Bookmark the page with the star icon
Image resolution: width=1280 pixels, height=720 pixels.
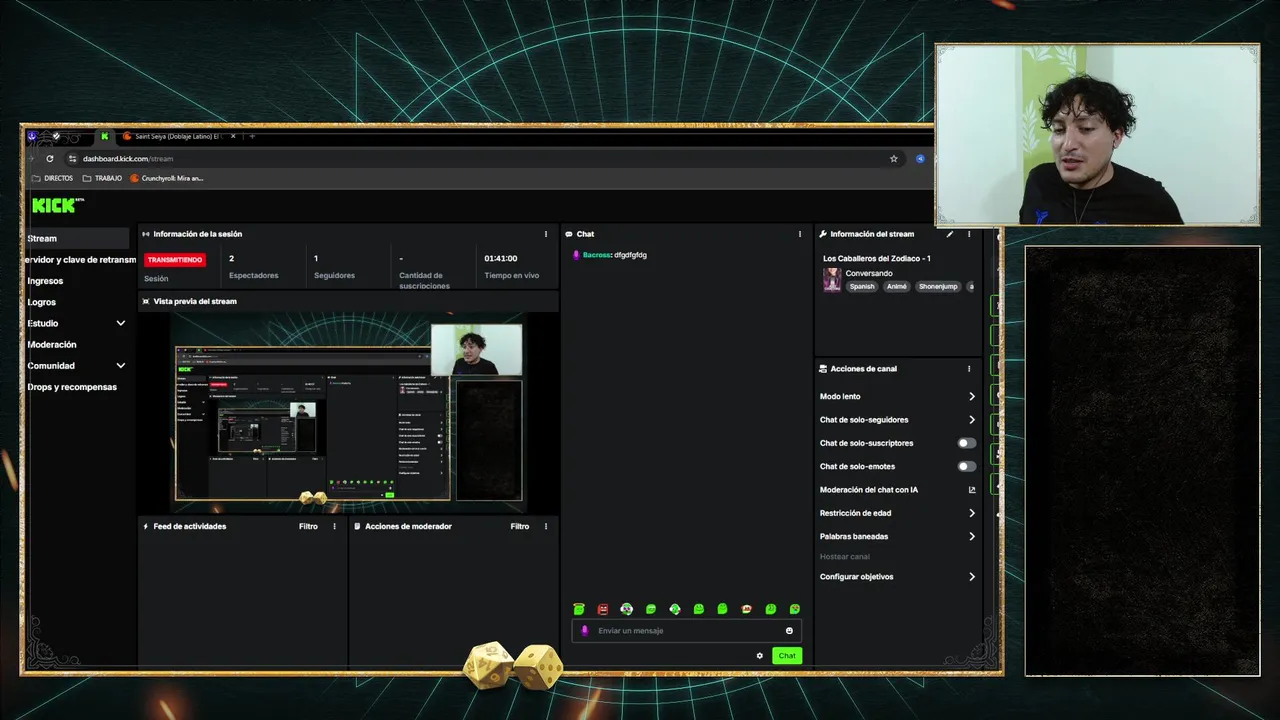coord(894,158)
